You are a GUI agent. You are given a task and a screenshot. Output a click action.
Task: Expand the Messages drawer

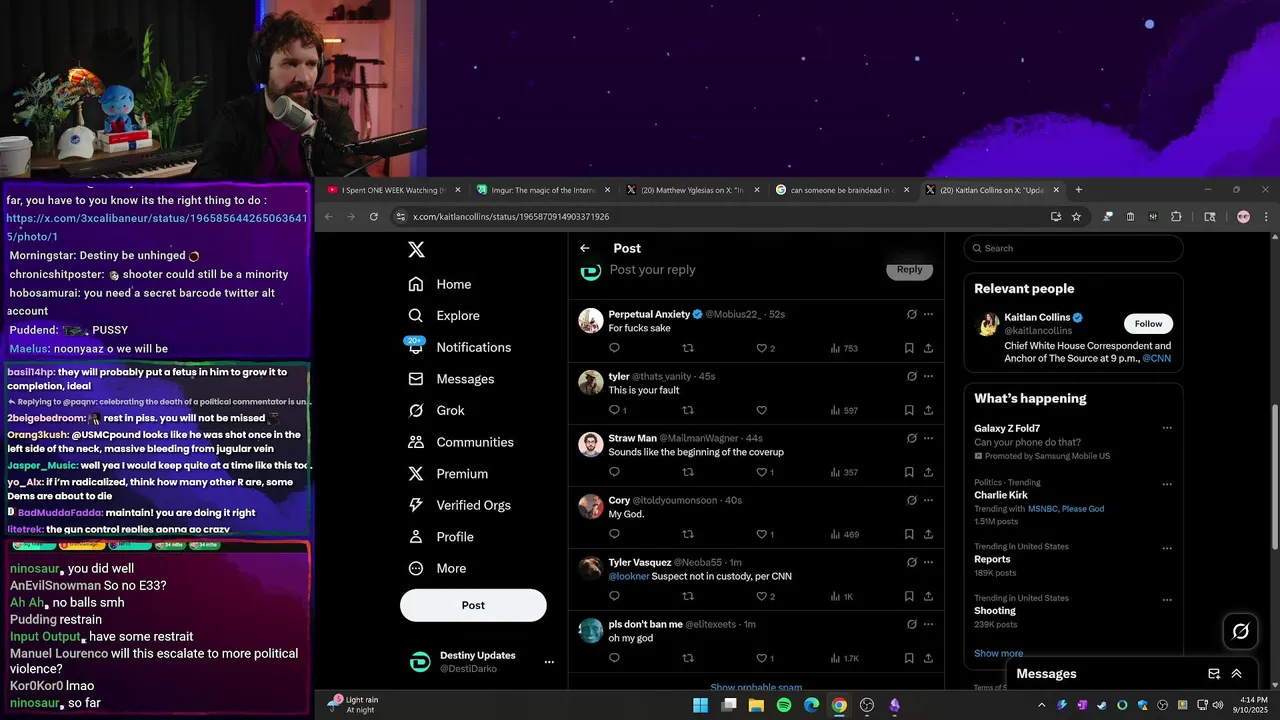pyautogui.click(x=1236, y=674)
